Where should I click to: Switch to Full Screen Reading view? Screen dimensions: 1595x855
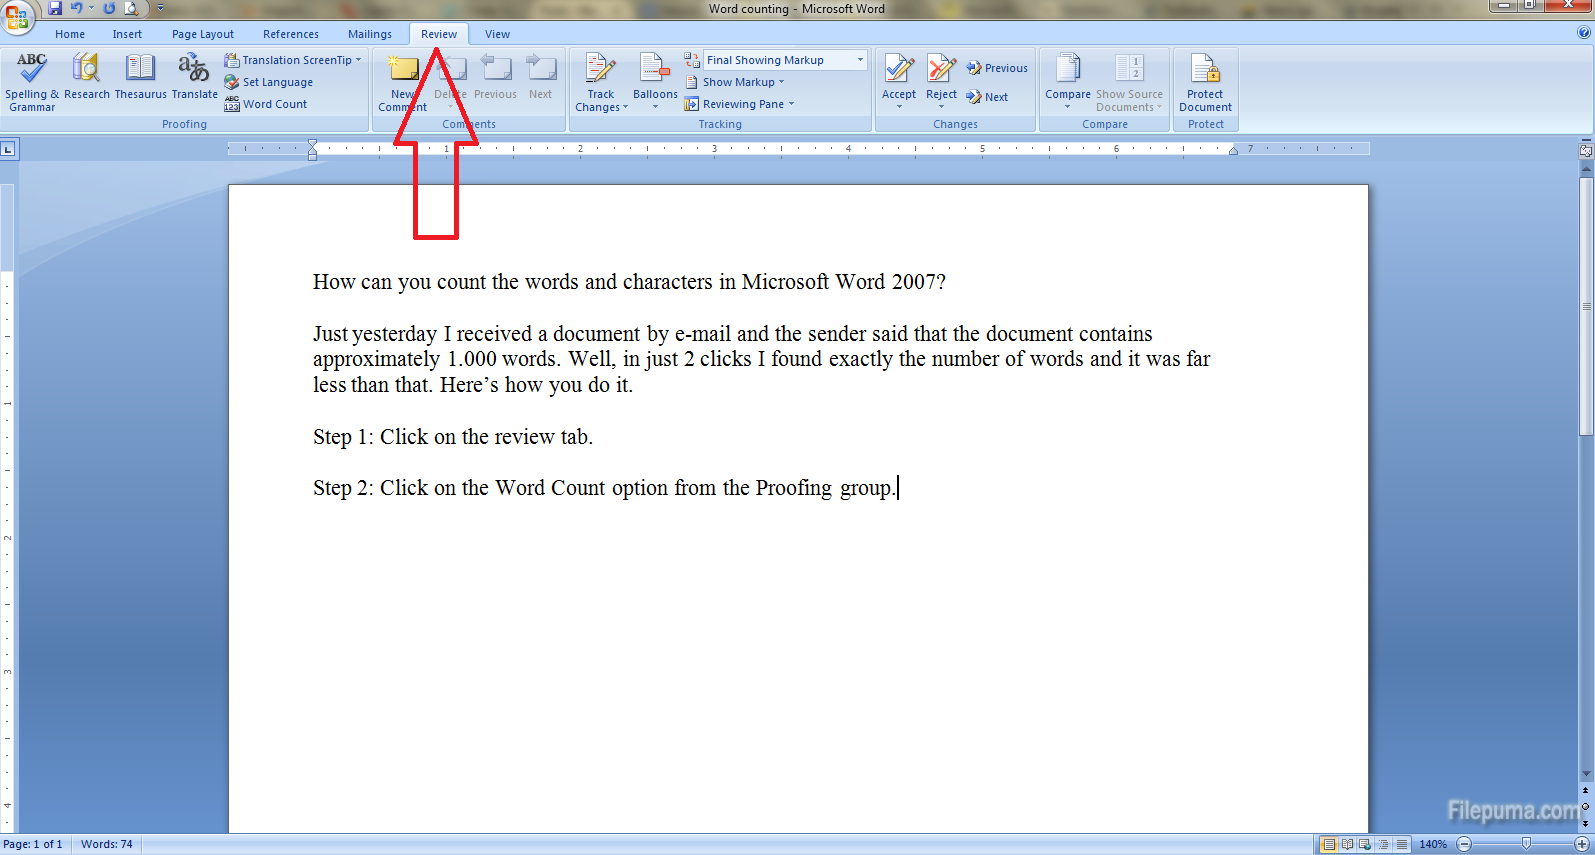click(1347, 844)
